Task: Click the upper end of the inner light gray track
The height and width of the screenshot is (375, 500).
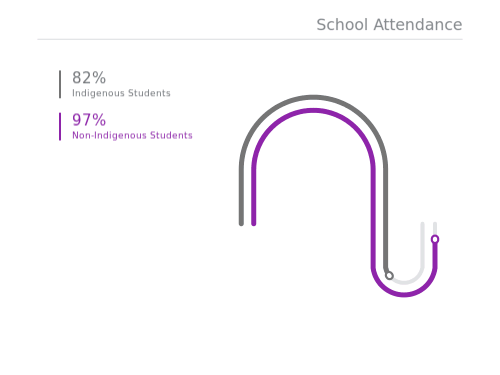Action: 423,224
